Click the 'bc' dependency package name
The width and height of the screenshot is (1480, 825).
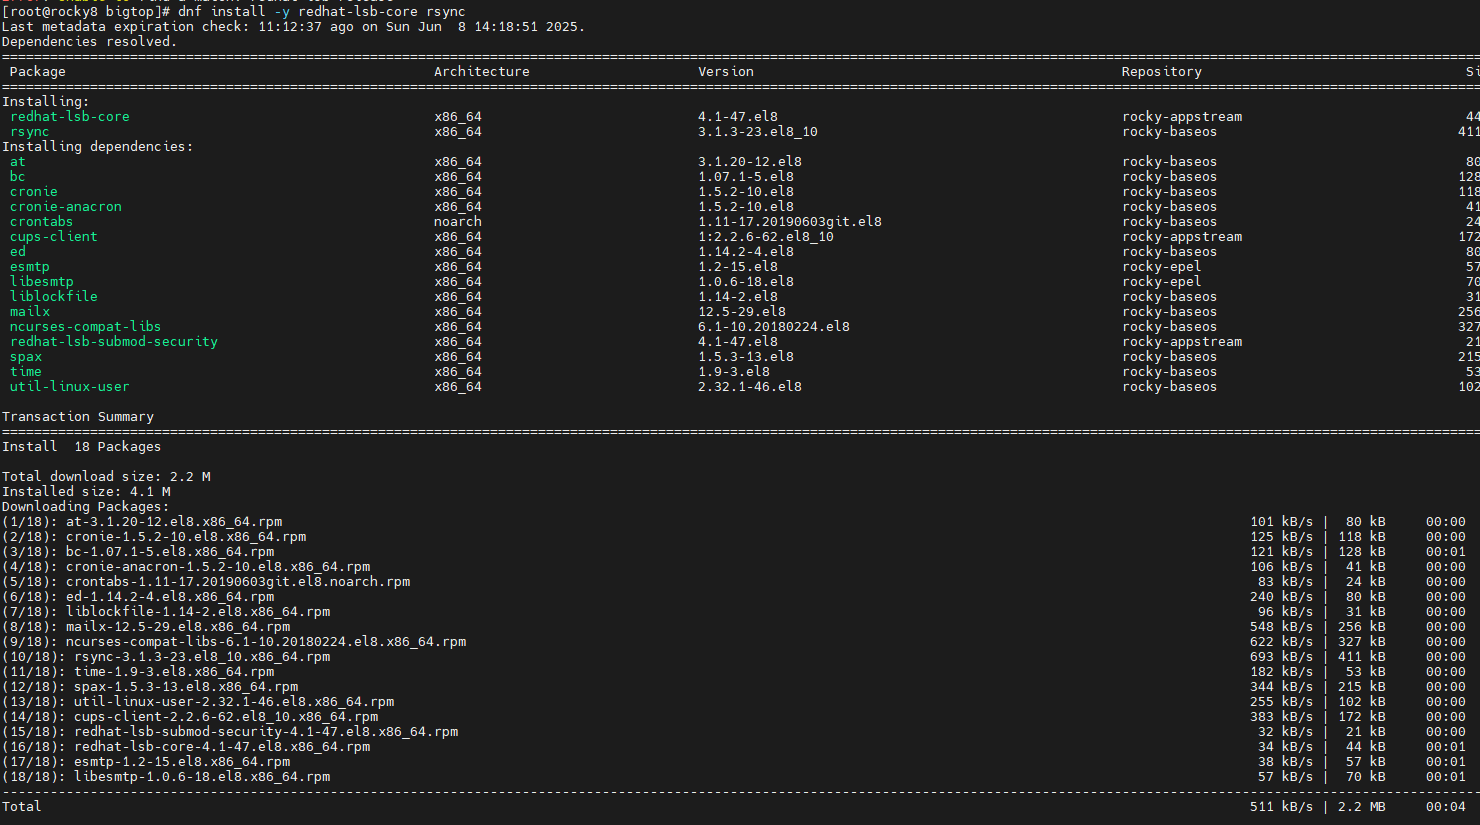click(x=18, y=177)
